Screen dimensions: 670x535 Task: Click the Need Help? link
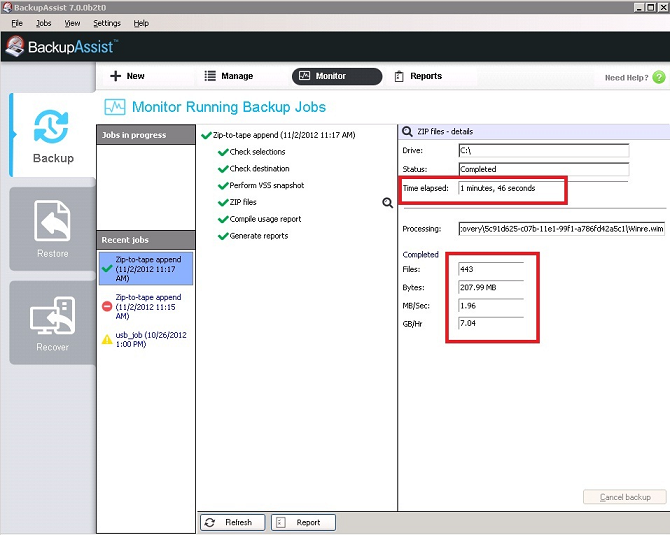pos(626,78)
